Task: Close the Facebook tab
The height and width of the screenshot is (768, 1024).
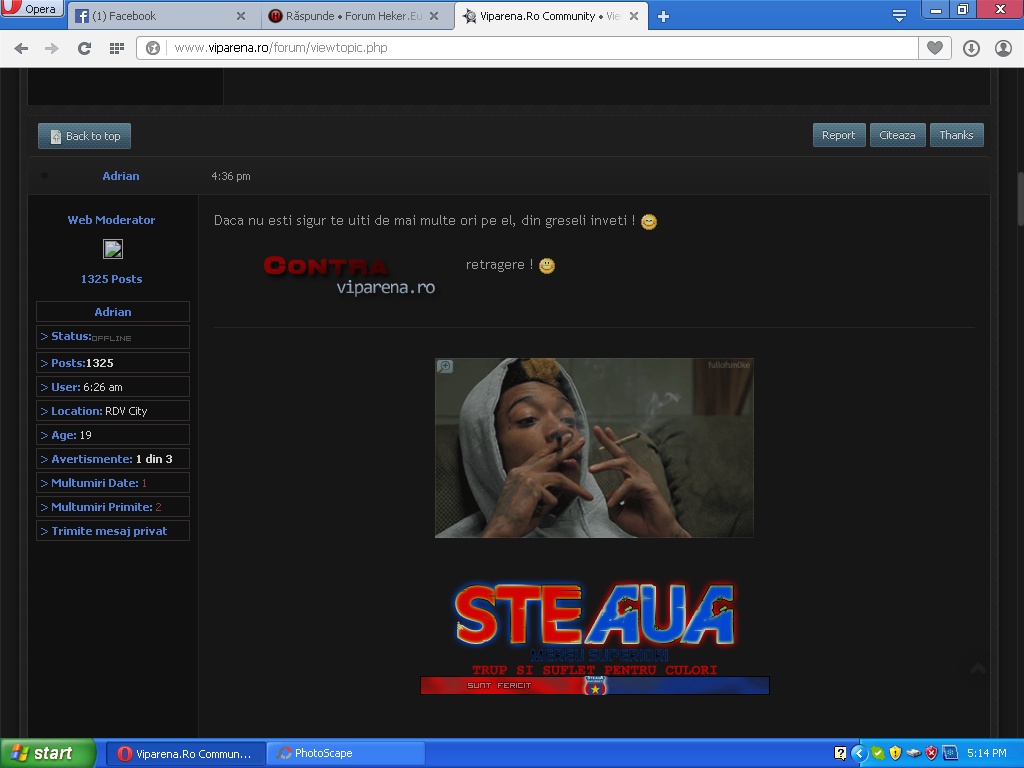Action: tap(241, 16)
